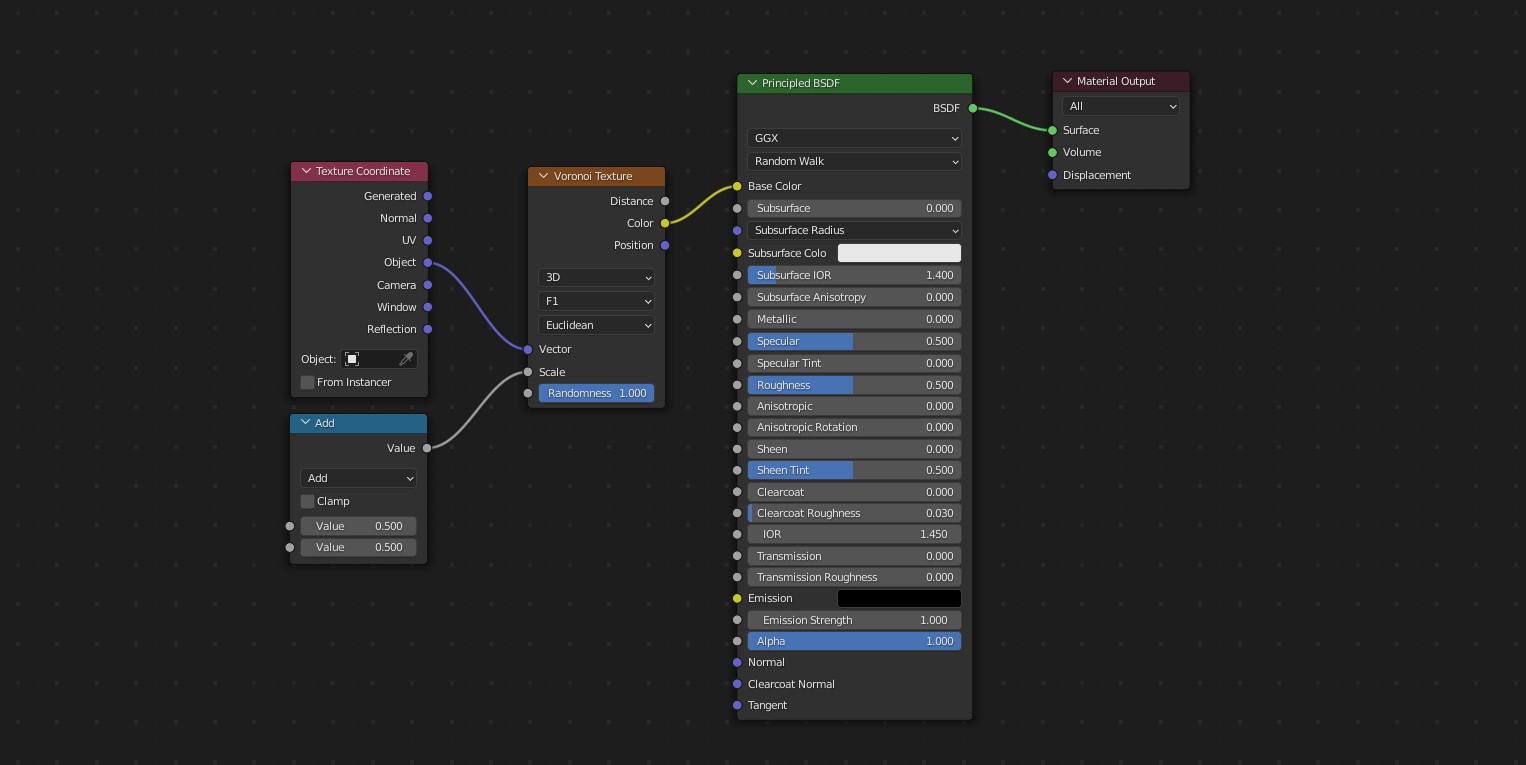Enable From Instancer on Texture Coordinate
The width and height of the screenshot is (1526, 765).
click(307, 382)
